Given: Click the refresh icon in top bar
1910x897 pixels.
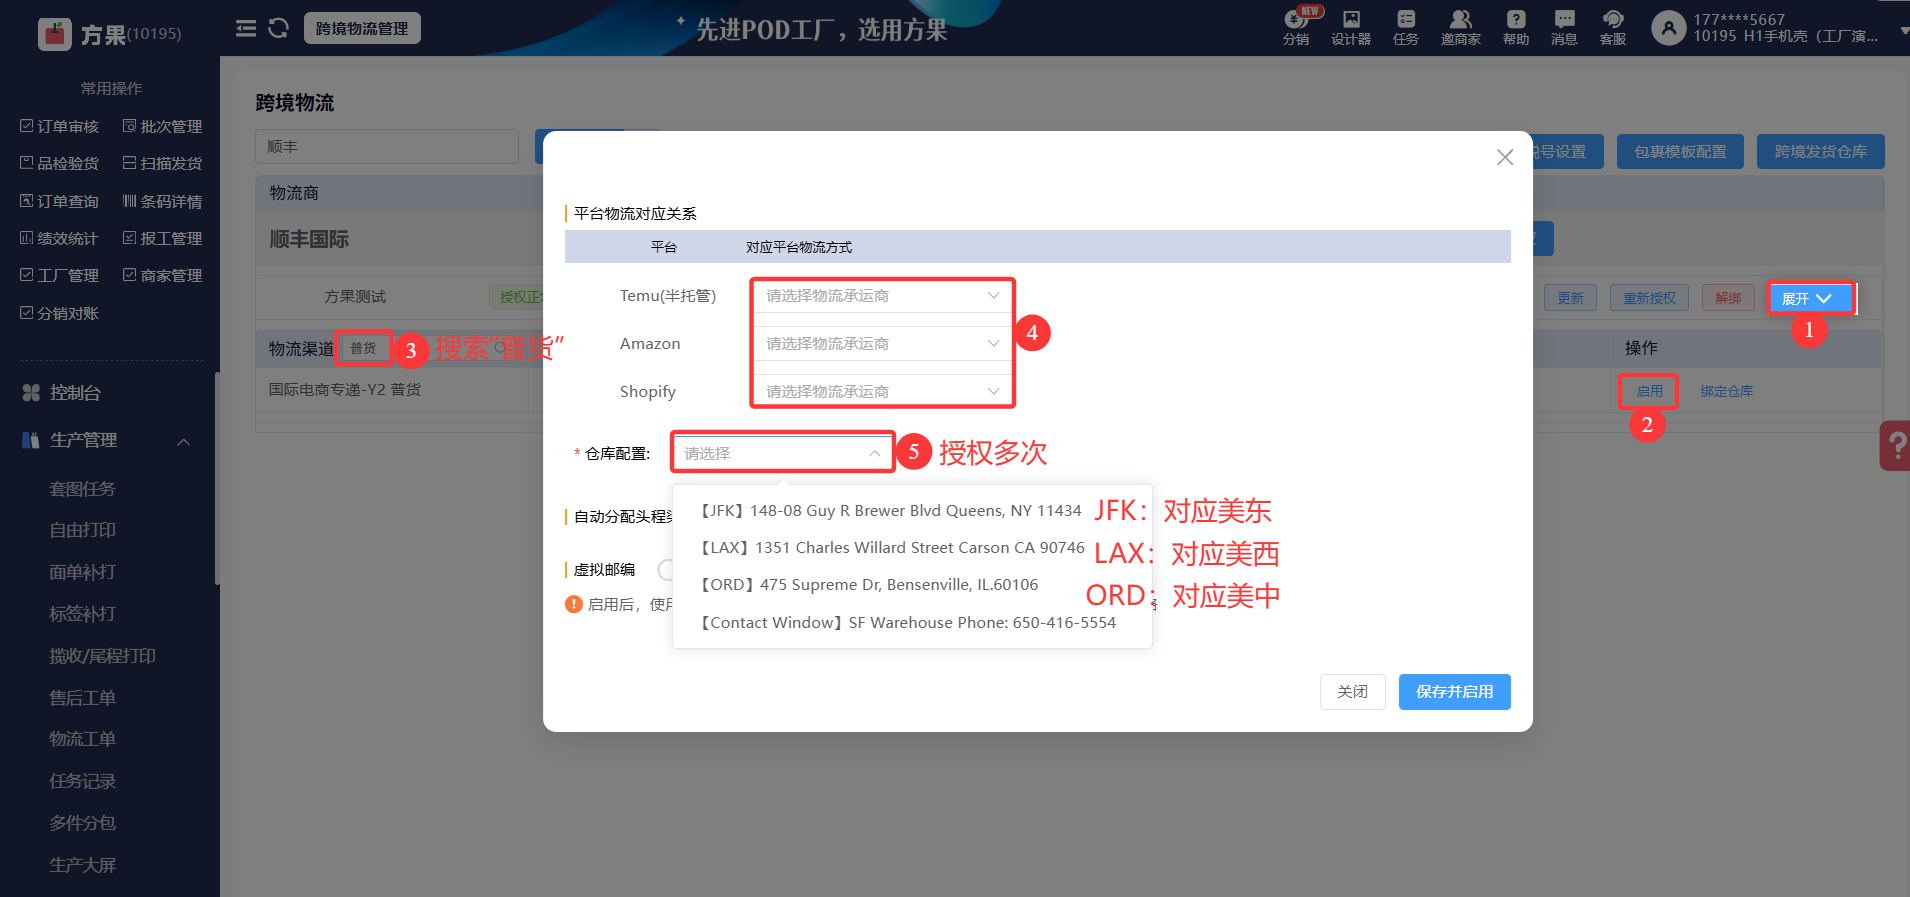Looking at the screenshot, I should 278,28.
